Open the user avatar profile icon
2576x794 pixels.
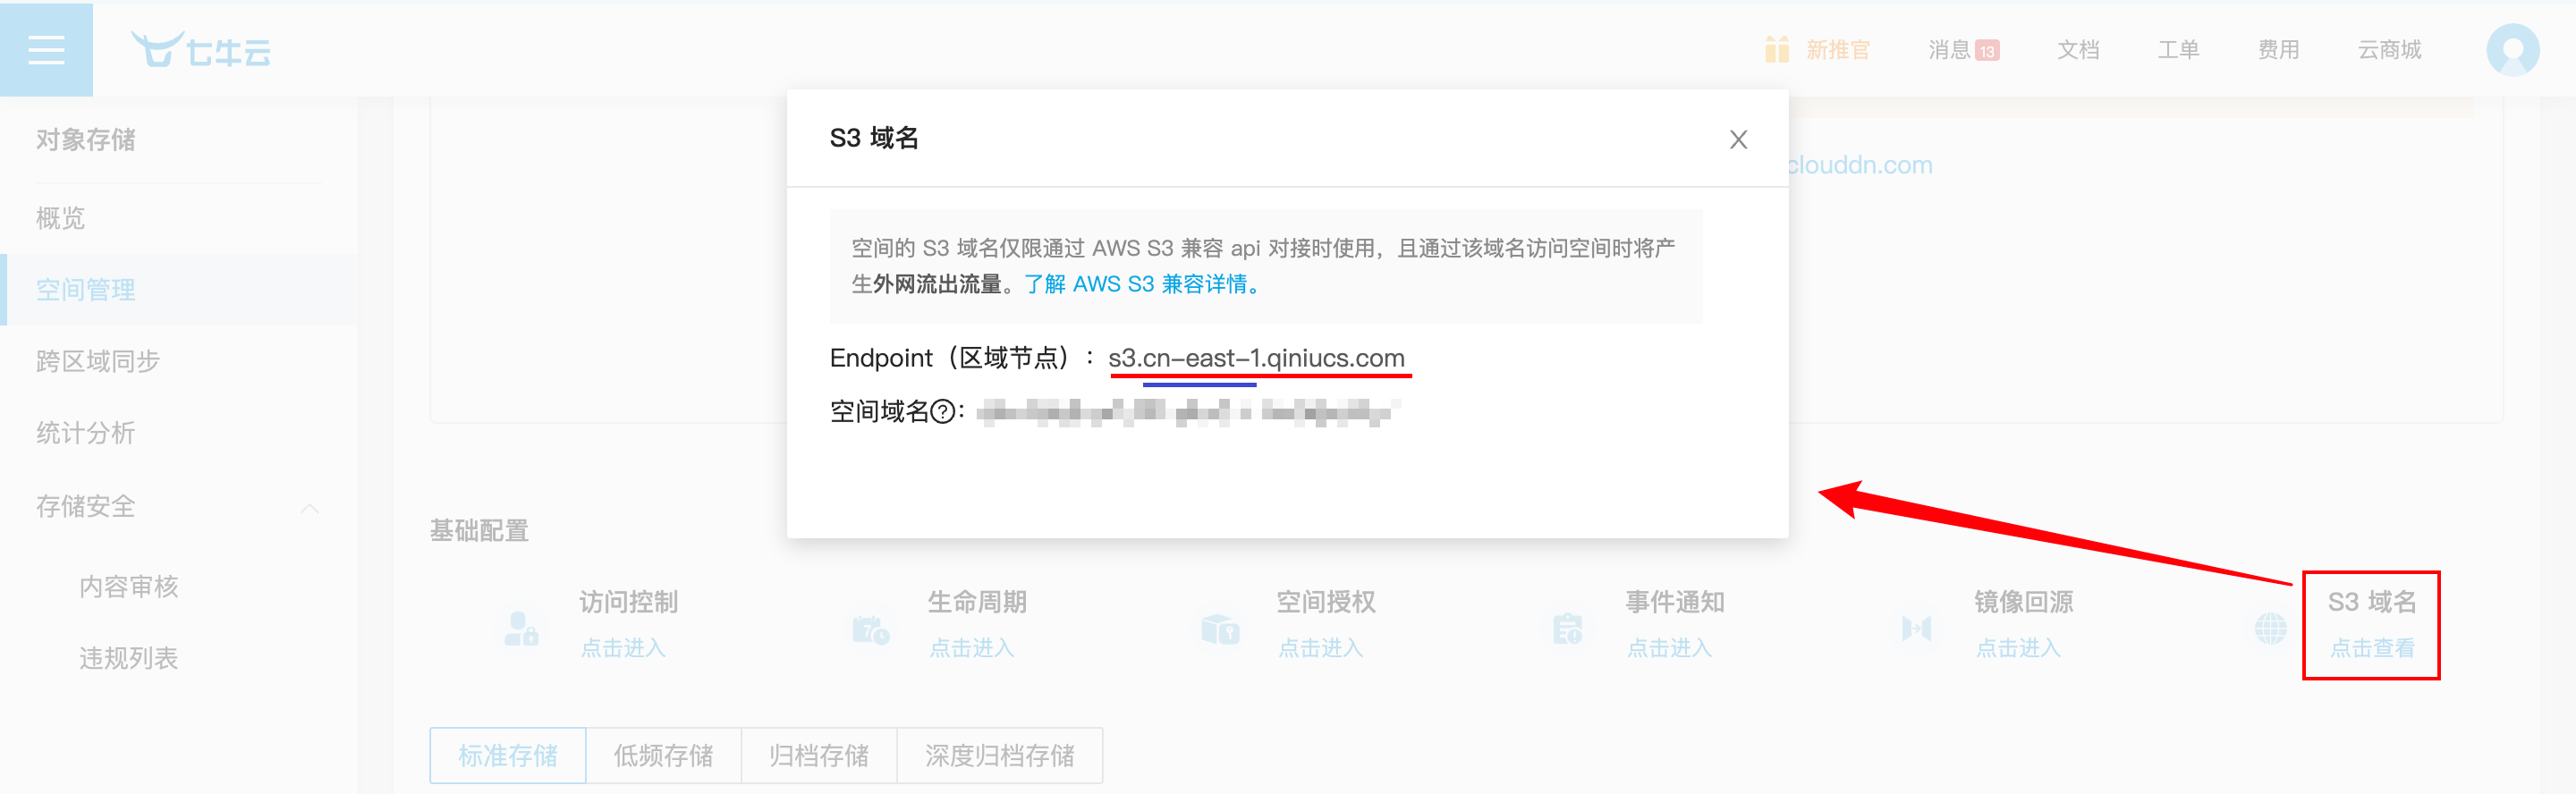pos(2512,49)
